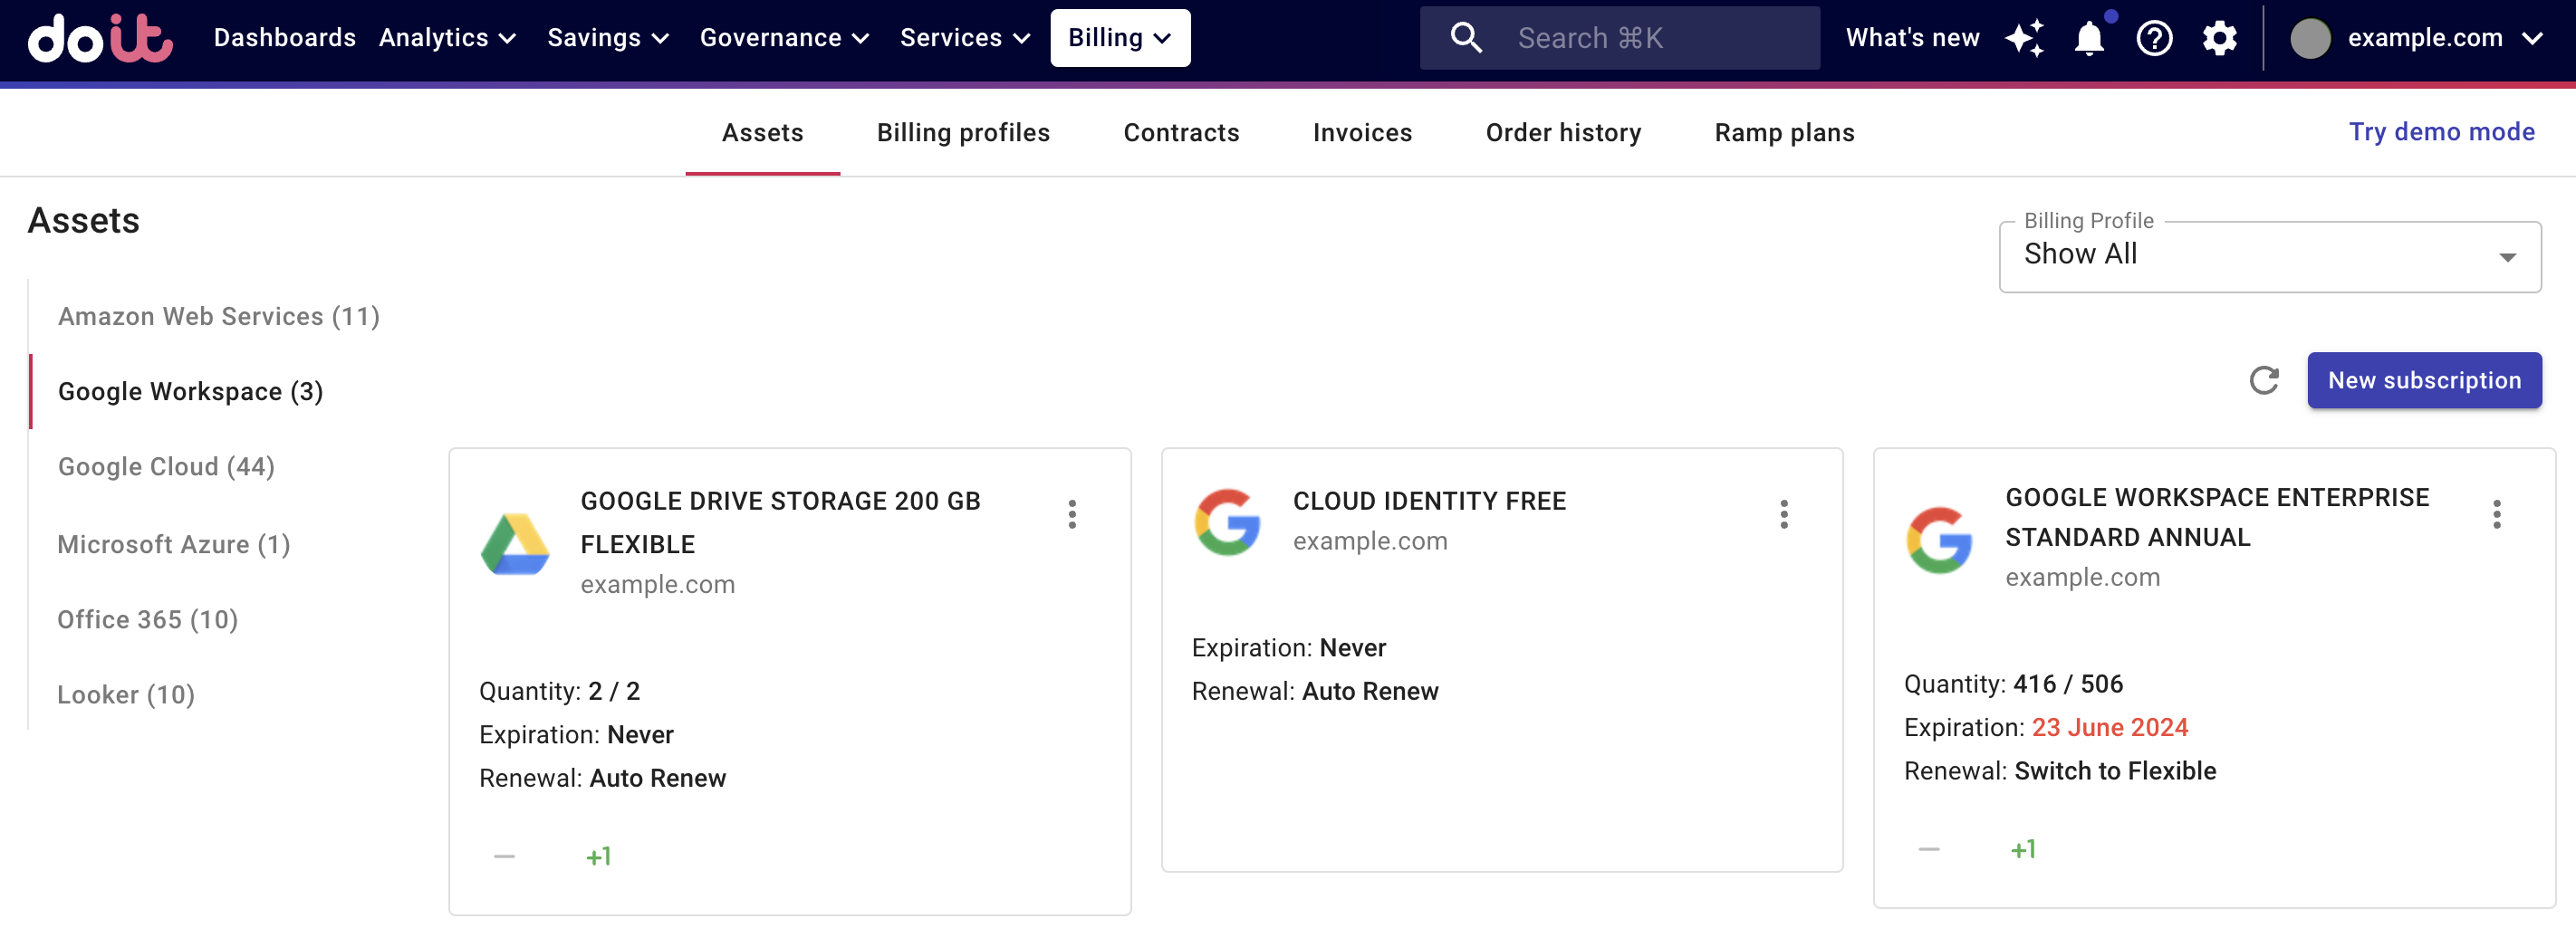Select Microsoft Azure (1) category
The height and width of the screenshot is (947, 2576).
click(174, 544)
